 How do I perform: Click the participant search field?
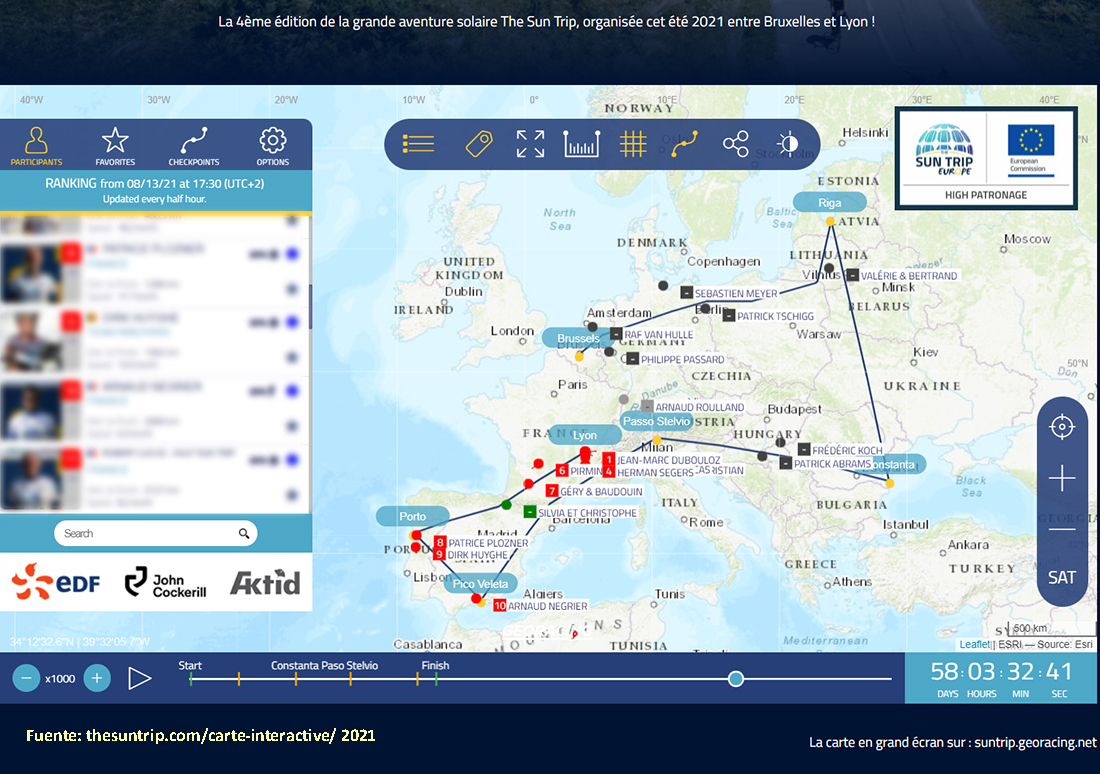tap(156, 533)
